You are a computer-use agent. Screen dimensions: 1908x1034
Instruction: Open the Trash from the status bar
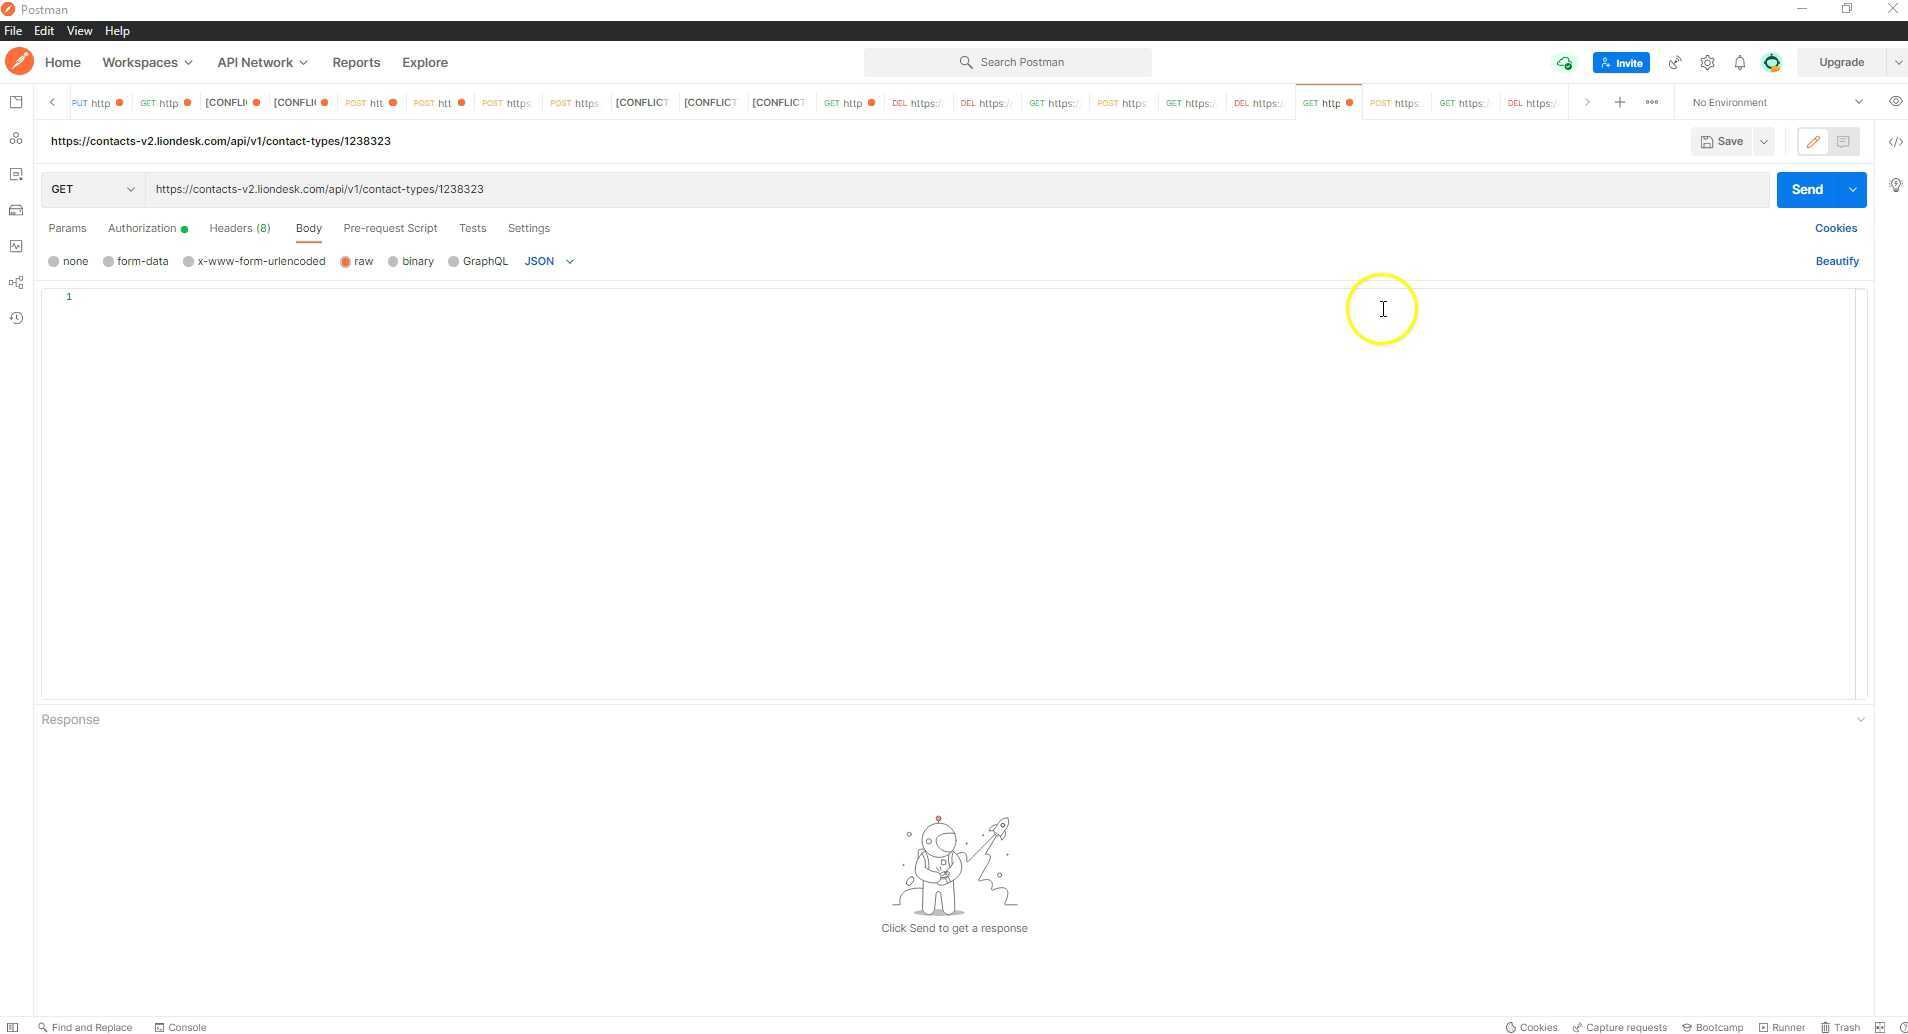pyautogui.click(x=1842, y=1027)
